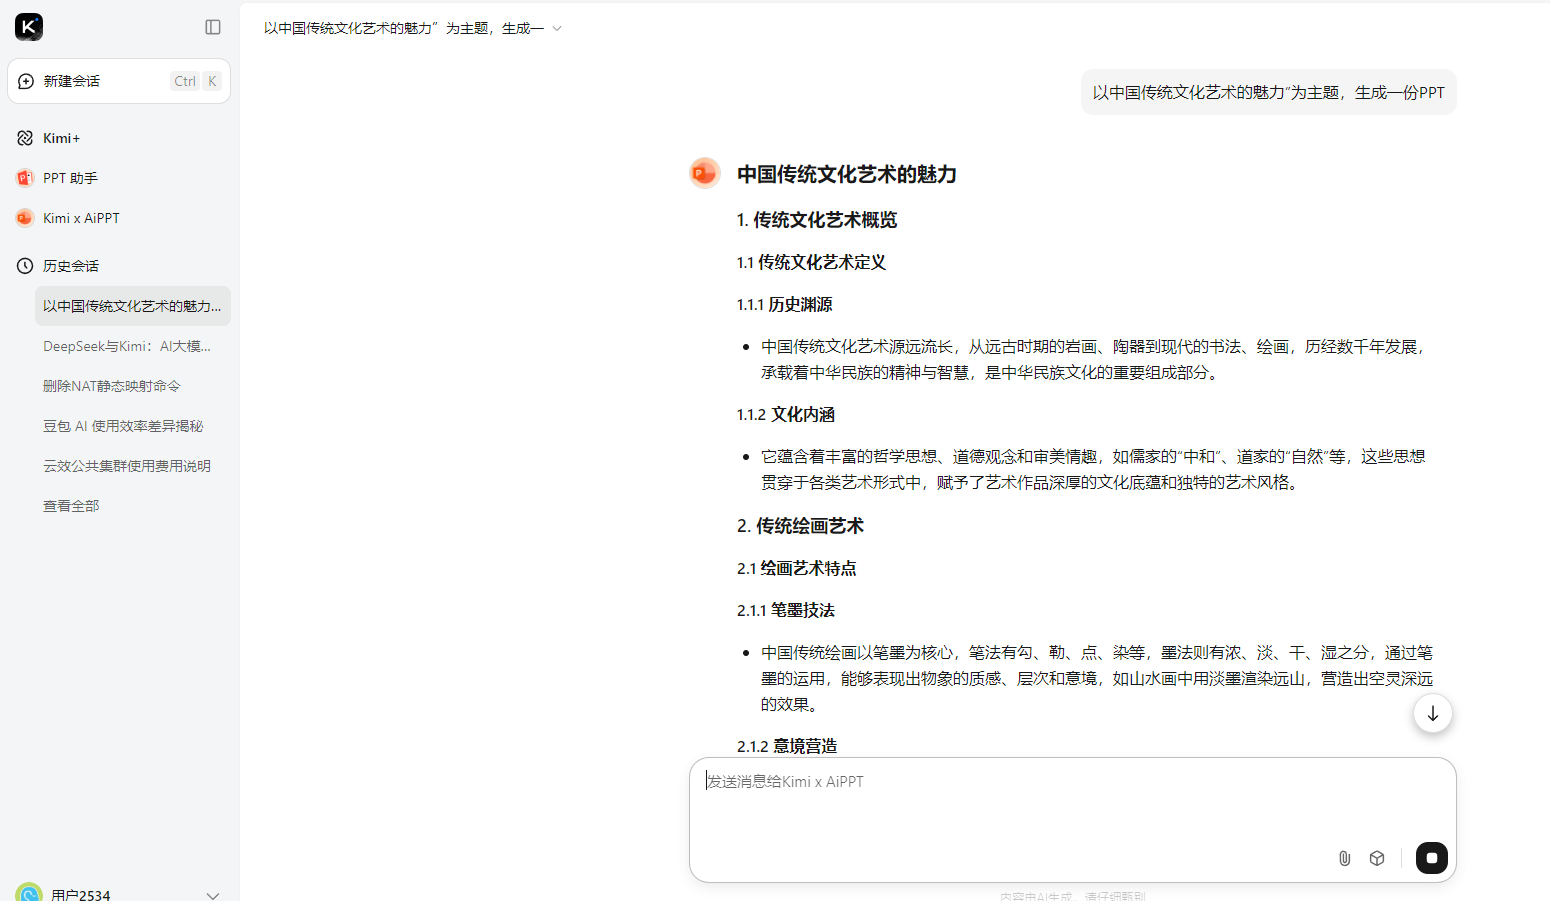1550x901 pixels.
Task: Open the Kimi+ section
Action: [61, 138]
